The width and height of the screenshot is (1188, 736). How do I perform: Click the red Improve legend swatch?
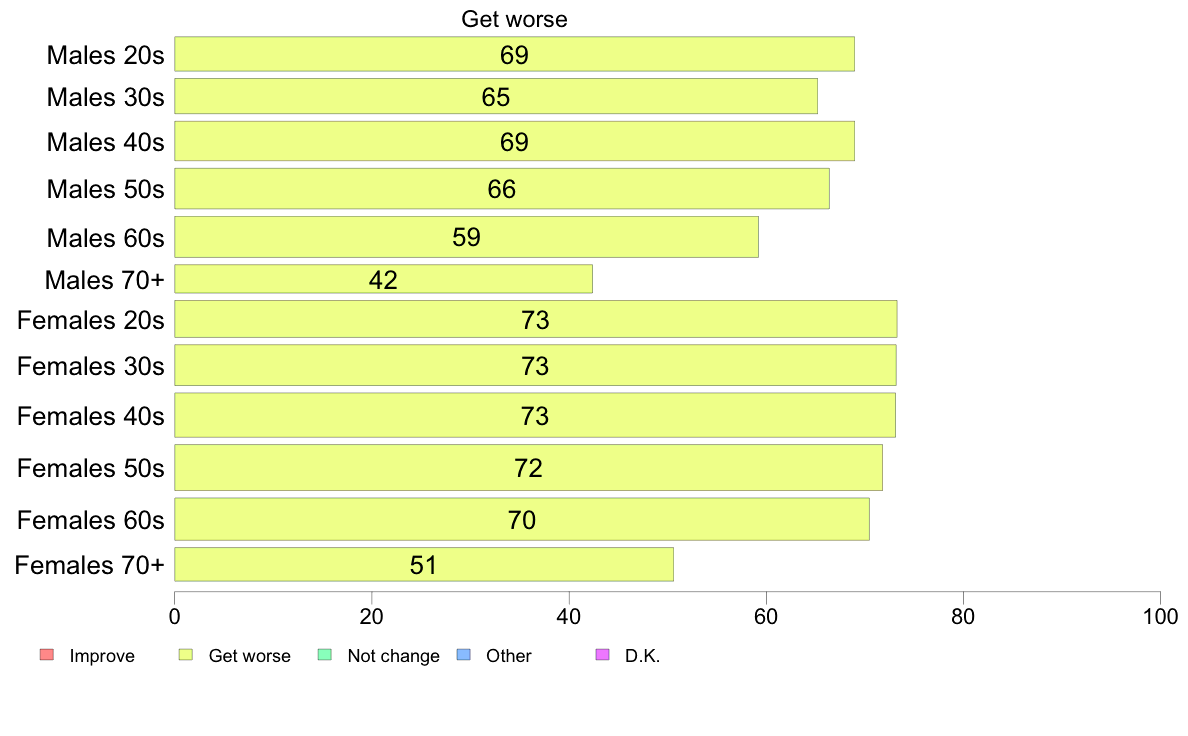47,655
